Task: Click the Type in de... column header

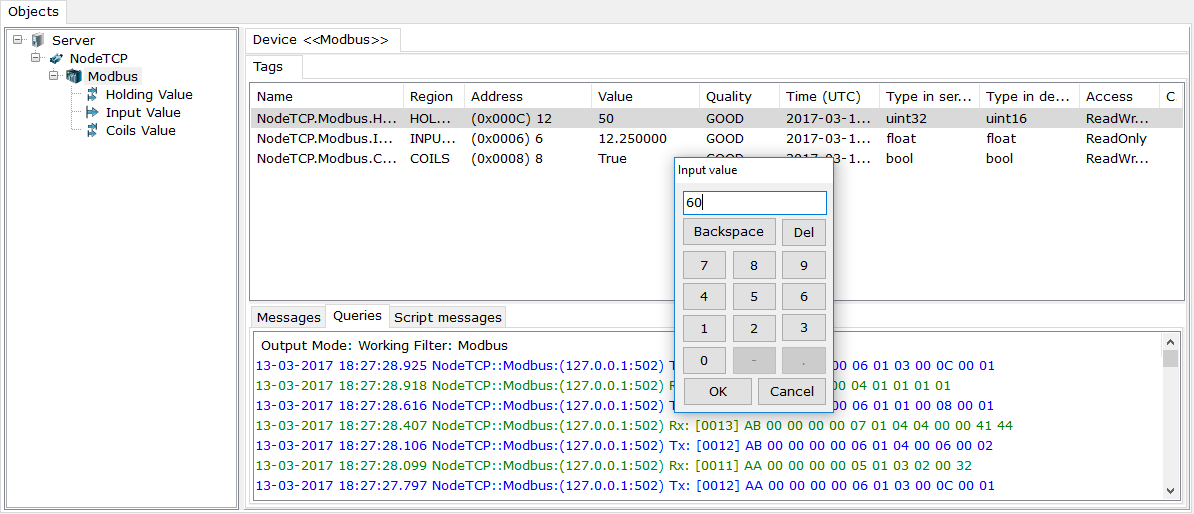Action: click(x=1030, y=97)
